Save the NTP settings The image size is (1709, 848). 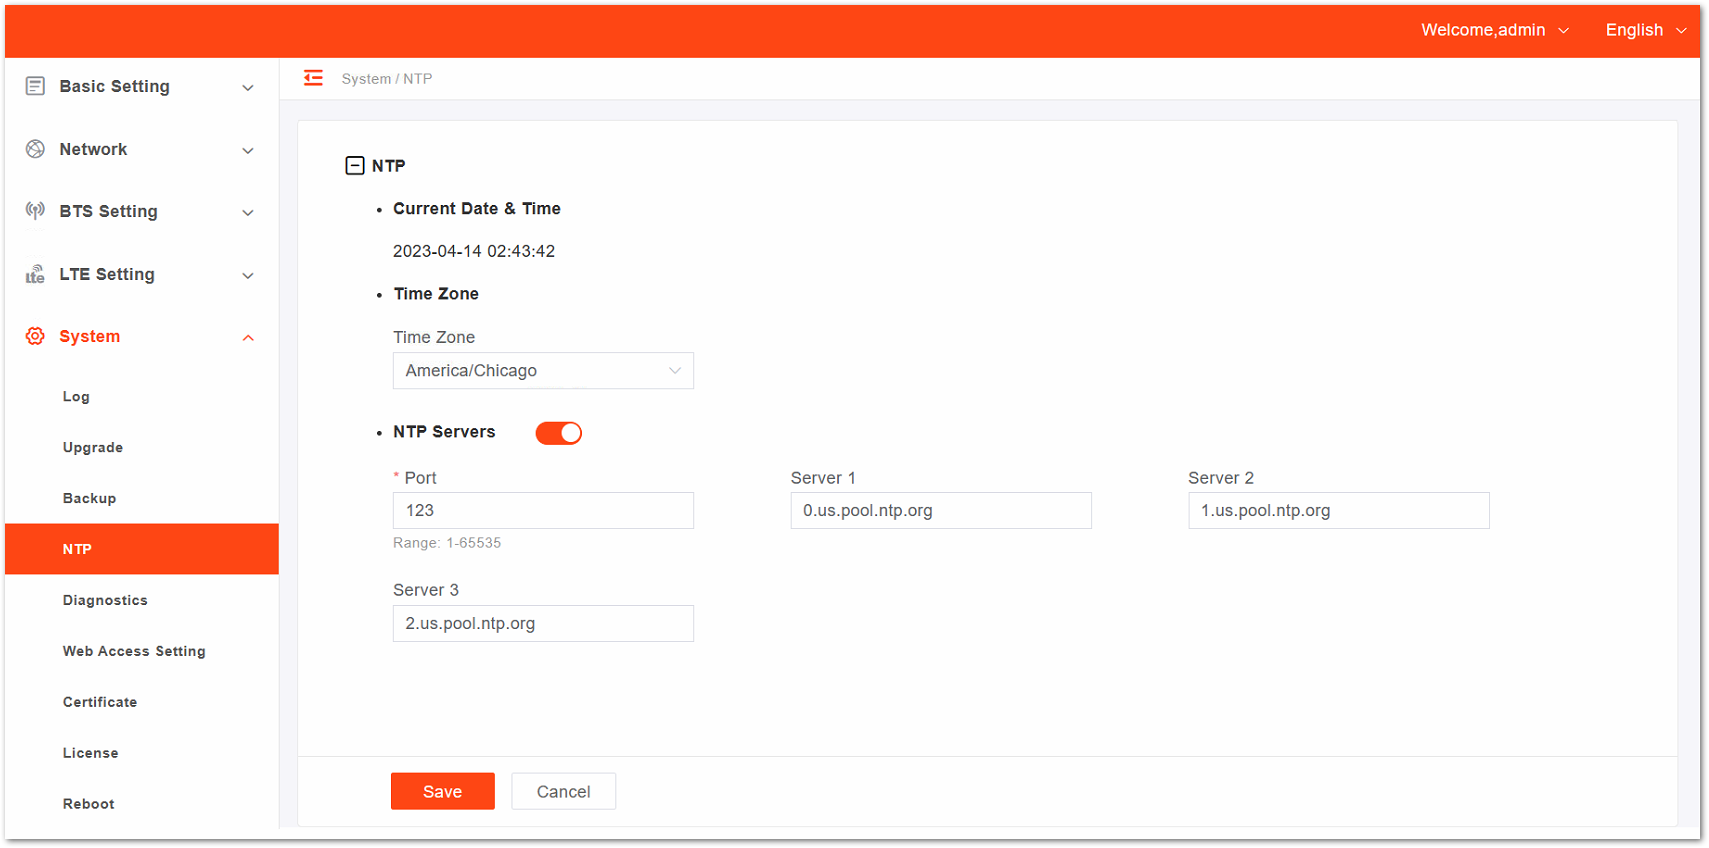443,791
